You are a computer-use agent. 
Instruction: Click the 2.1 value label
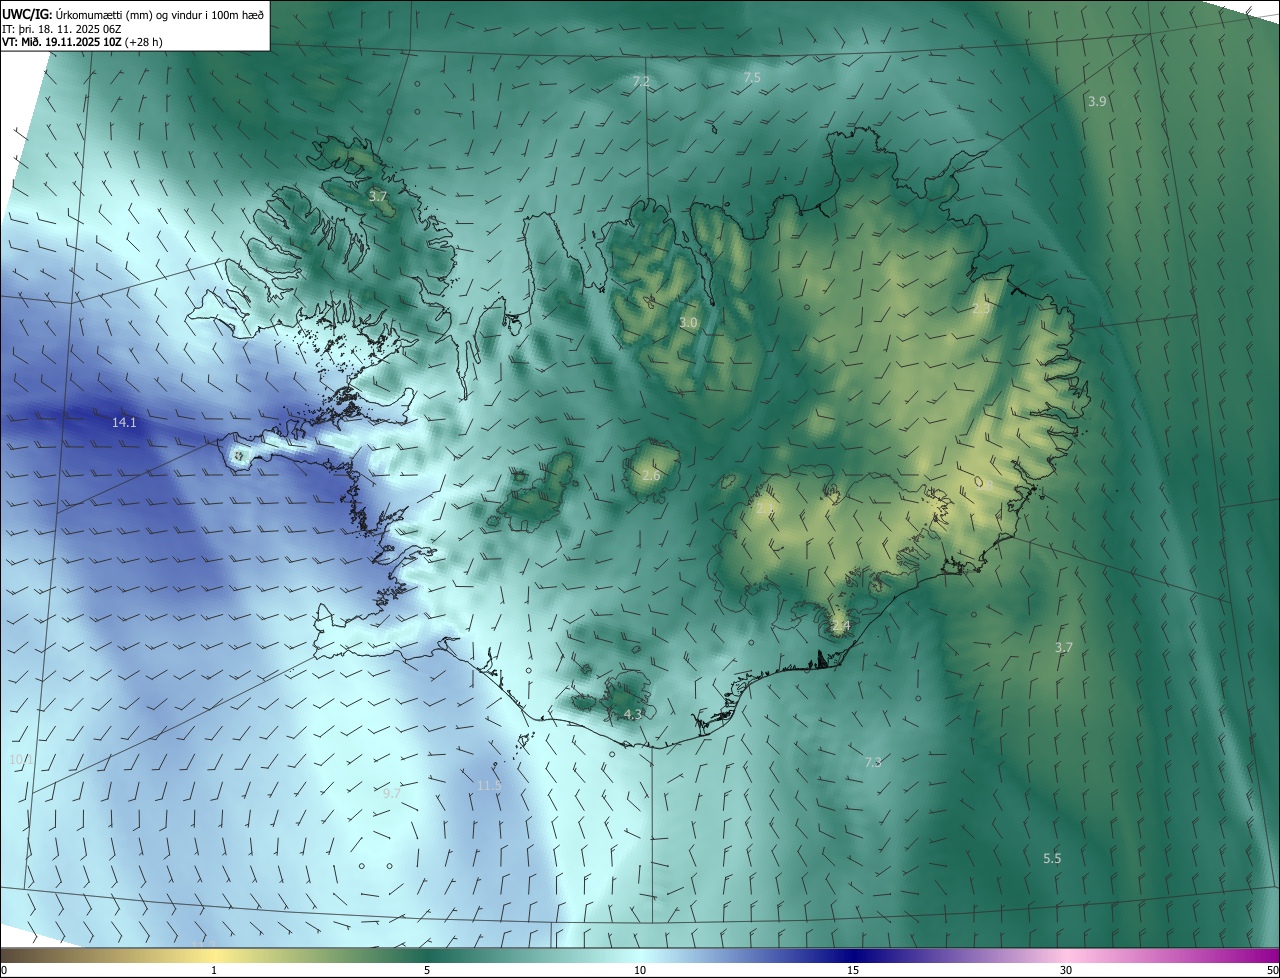[764, 509]
